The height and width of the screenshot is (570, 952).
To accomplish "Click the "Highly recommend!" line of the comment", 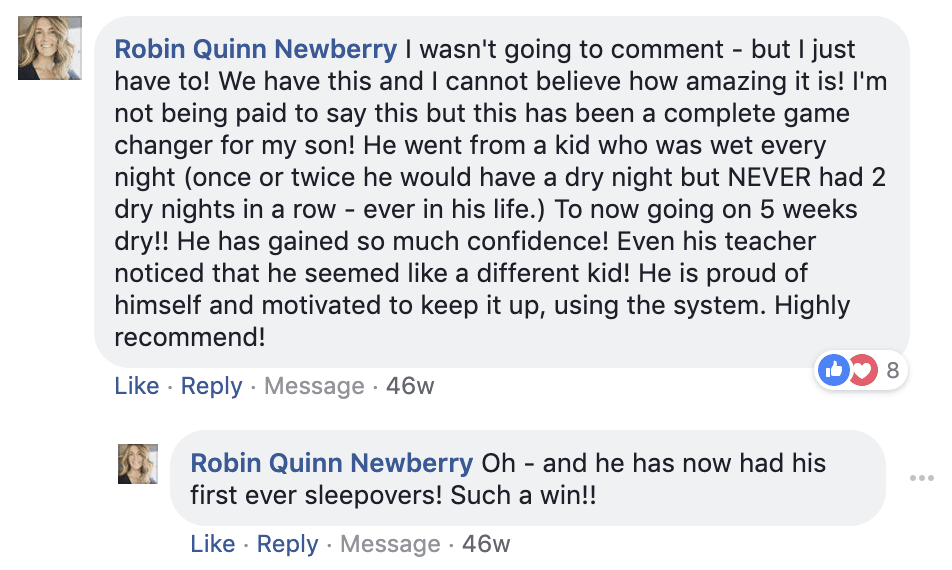I will pyautogui.click(x=190, y=337).
